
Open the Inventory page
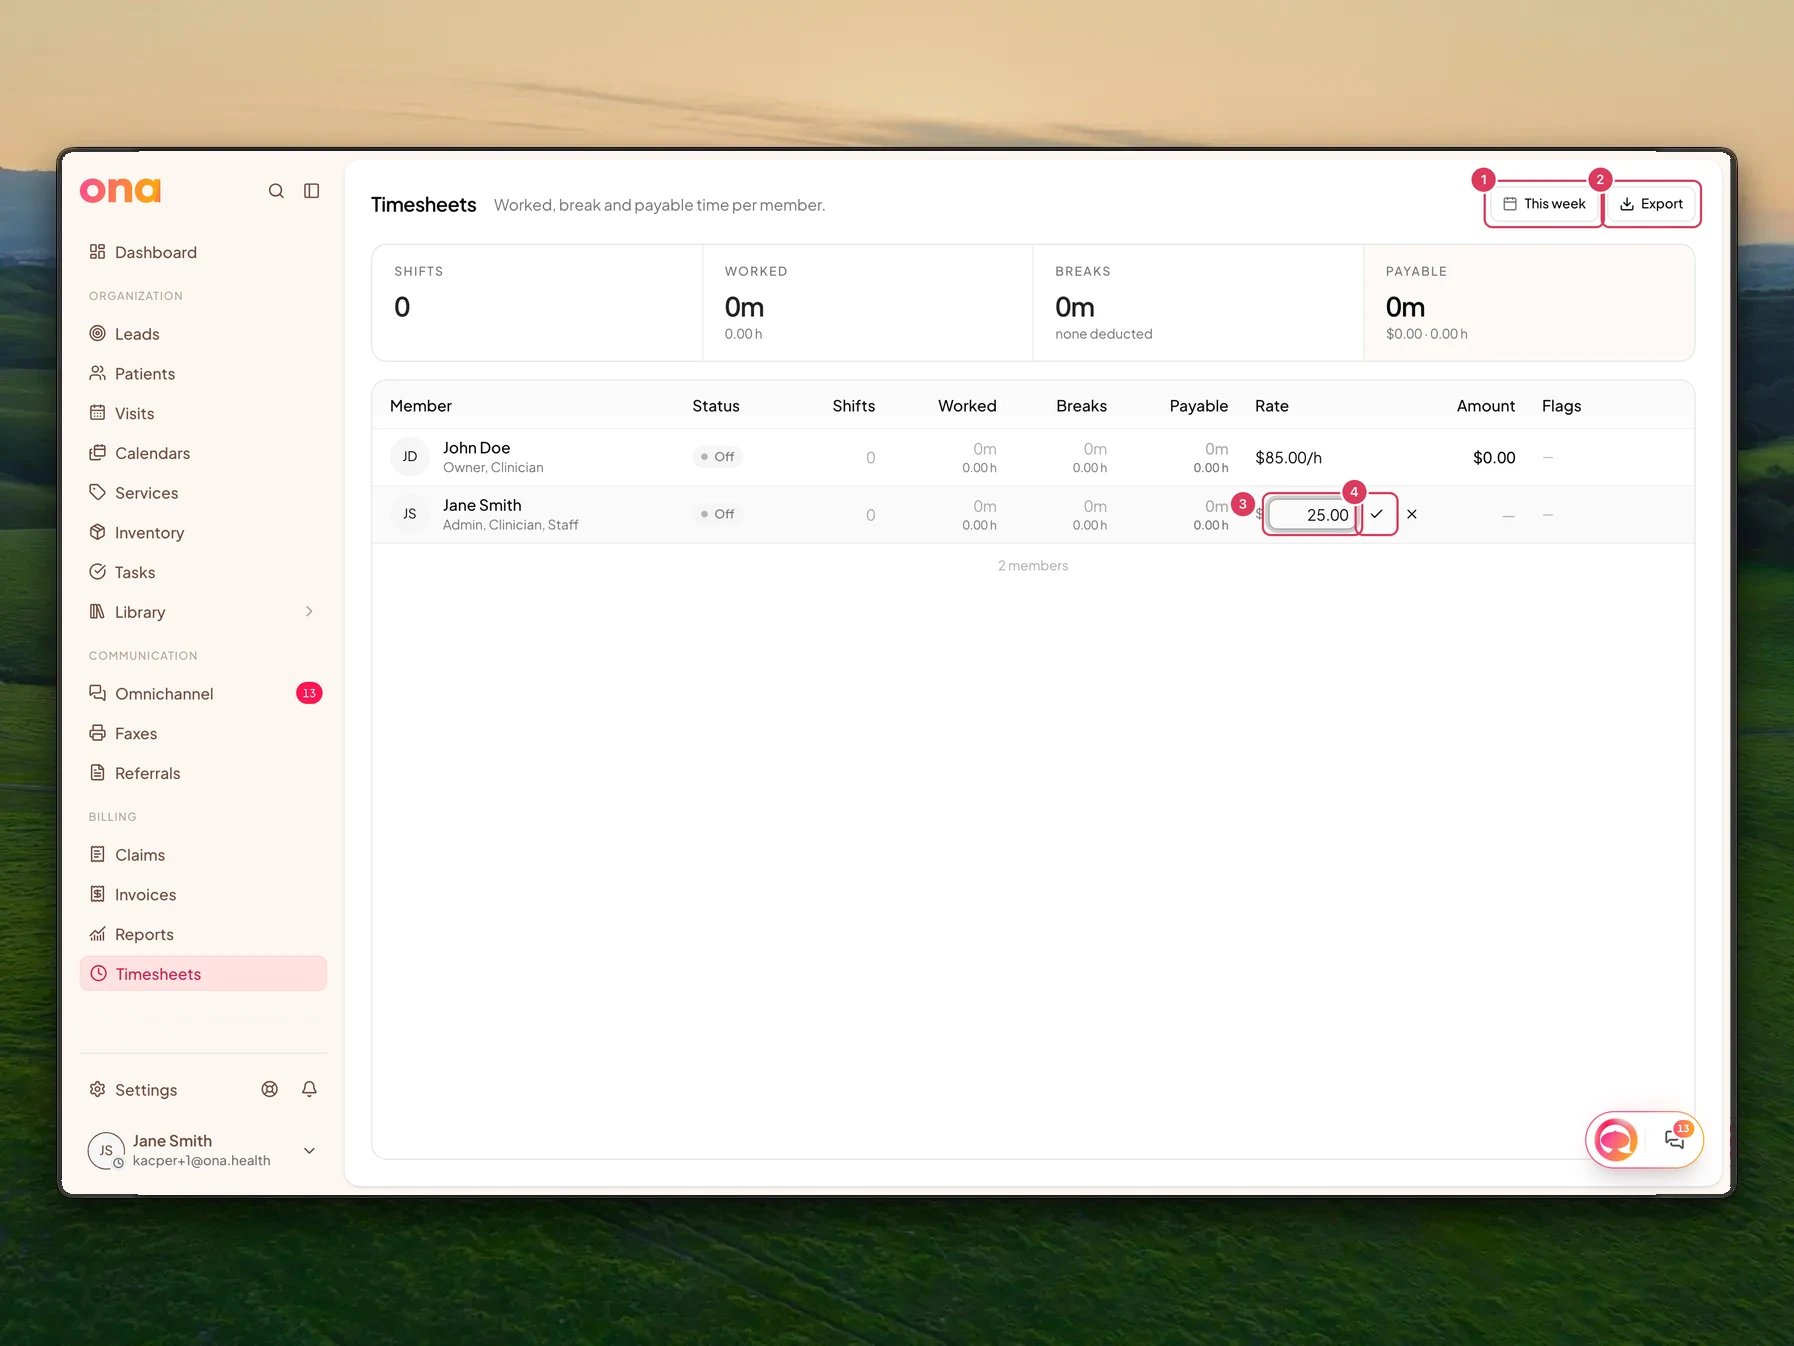203,533
